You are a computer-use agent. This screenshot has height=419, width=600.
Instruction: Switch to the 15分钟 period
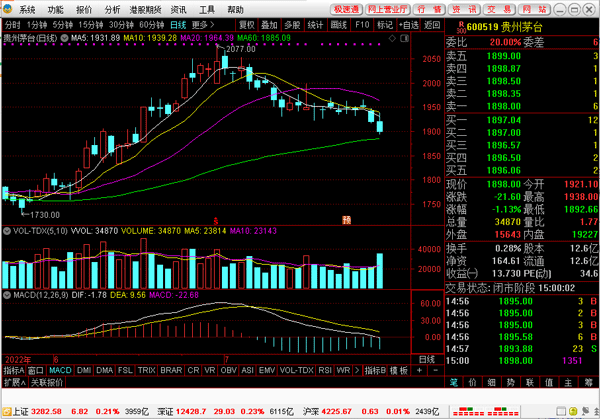click(91, 25)
